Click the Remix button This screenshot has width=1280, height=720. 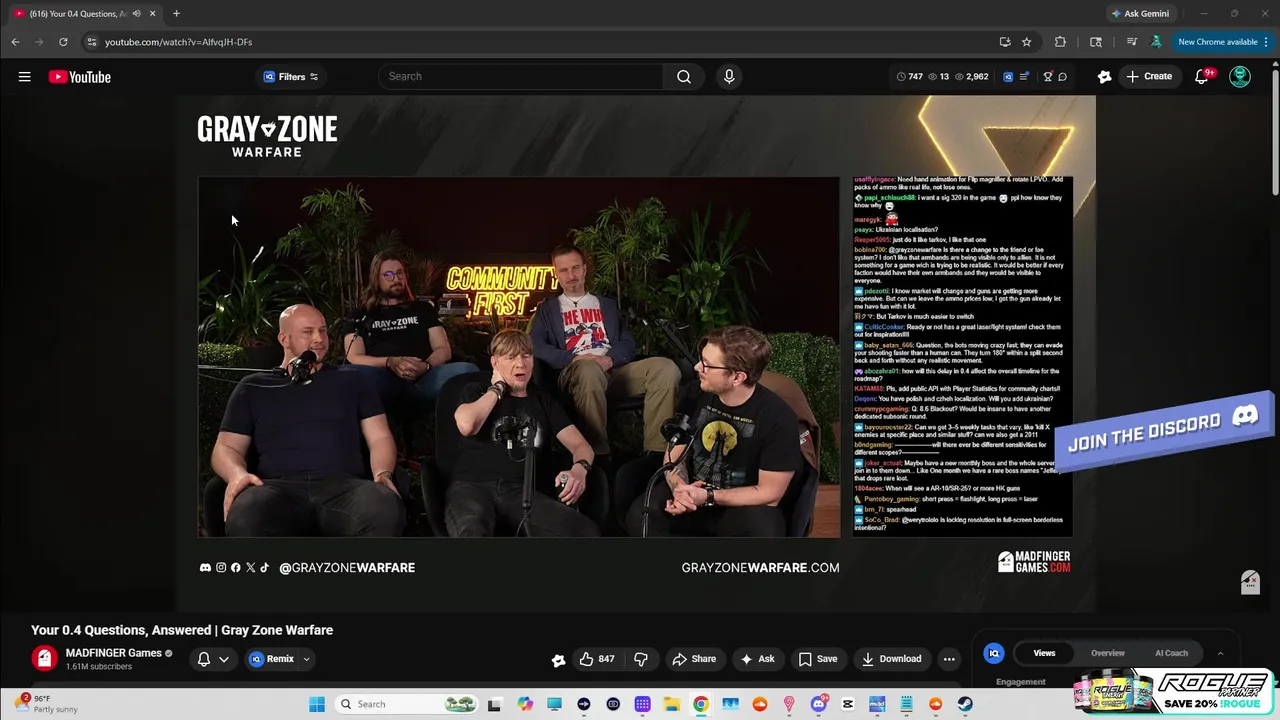click(x=271, y=659)
